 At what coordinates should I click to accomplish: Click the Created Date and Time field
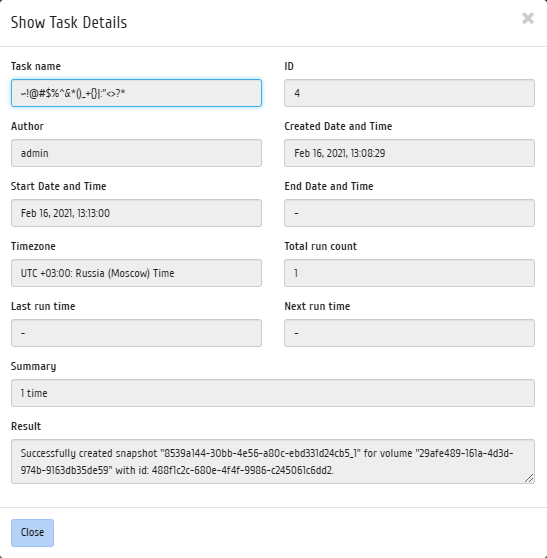409,153
